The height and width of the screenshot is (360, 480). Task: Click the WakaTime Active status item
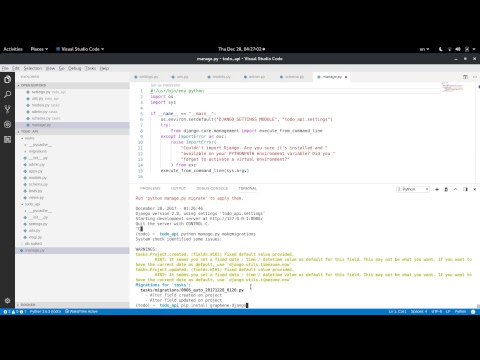82,312
